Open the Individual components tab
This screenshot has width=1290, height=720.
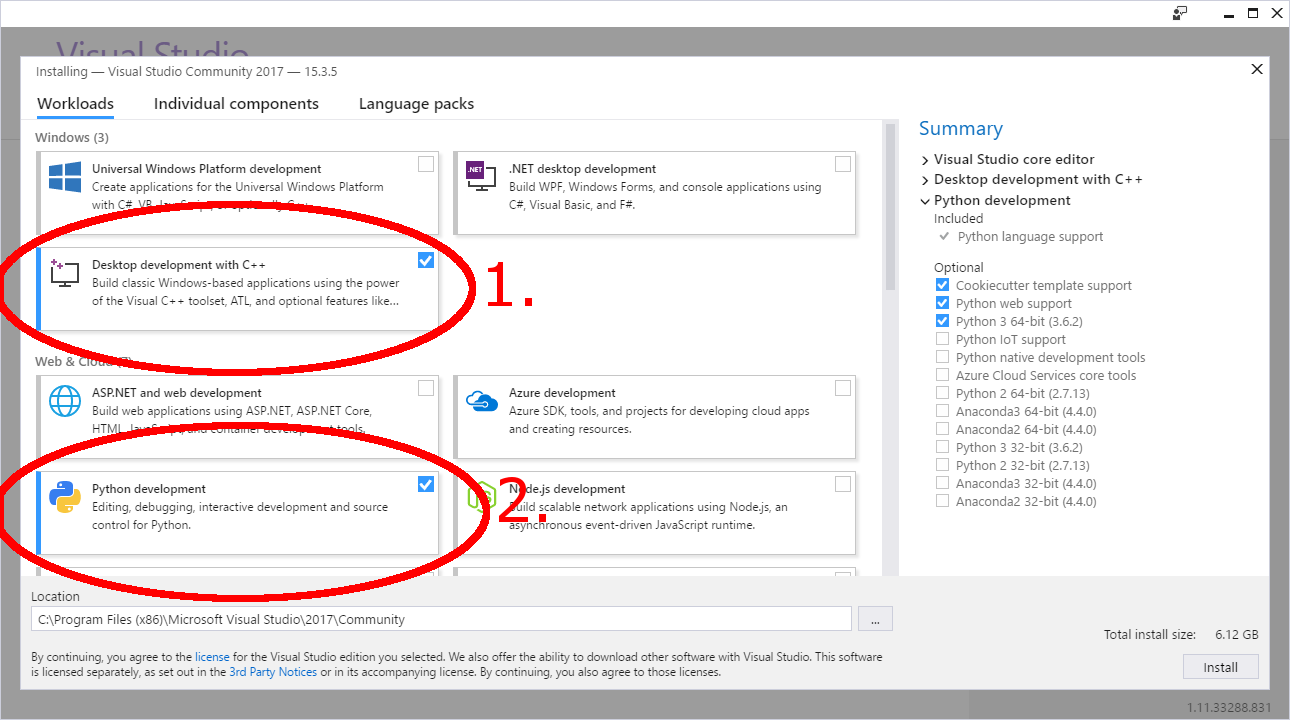(236, 104)
